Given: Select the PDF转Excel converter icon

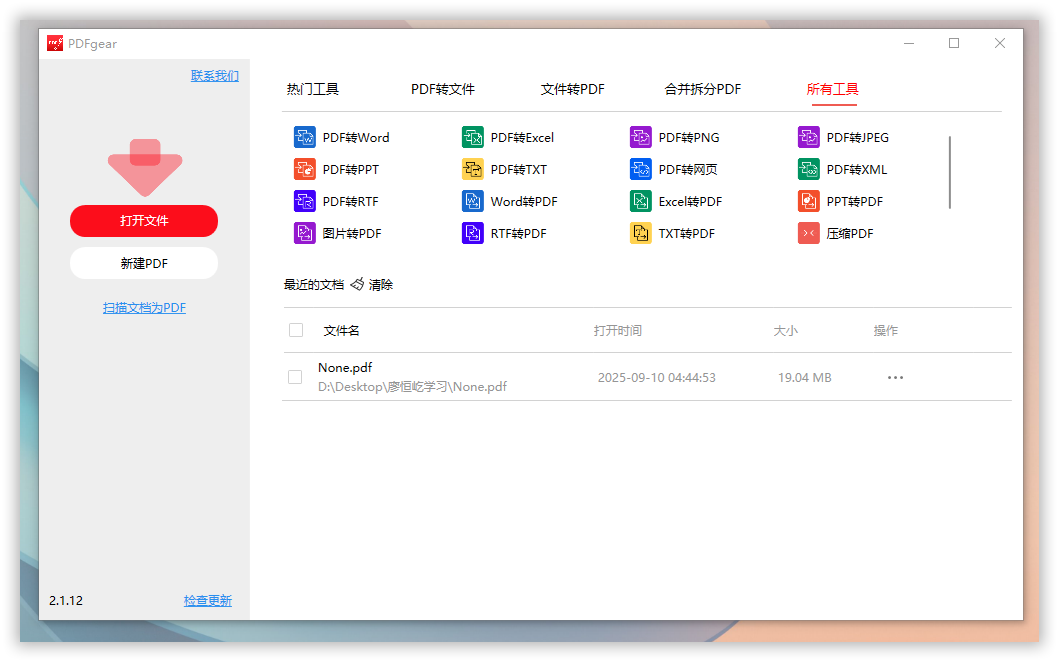Looking at the screenshot, I should (x=473, y=138).
